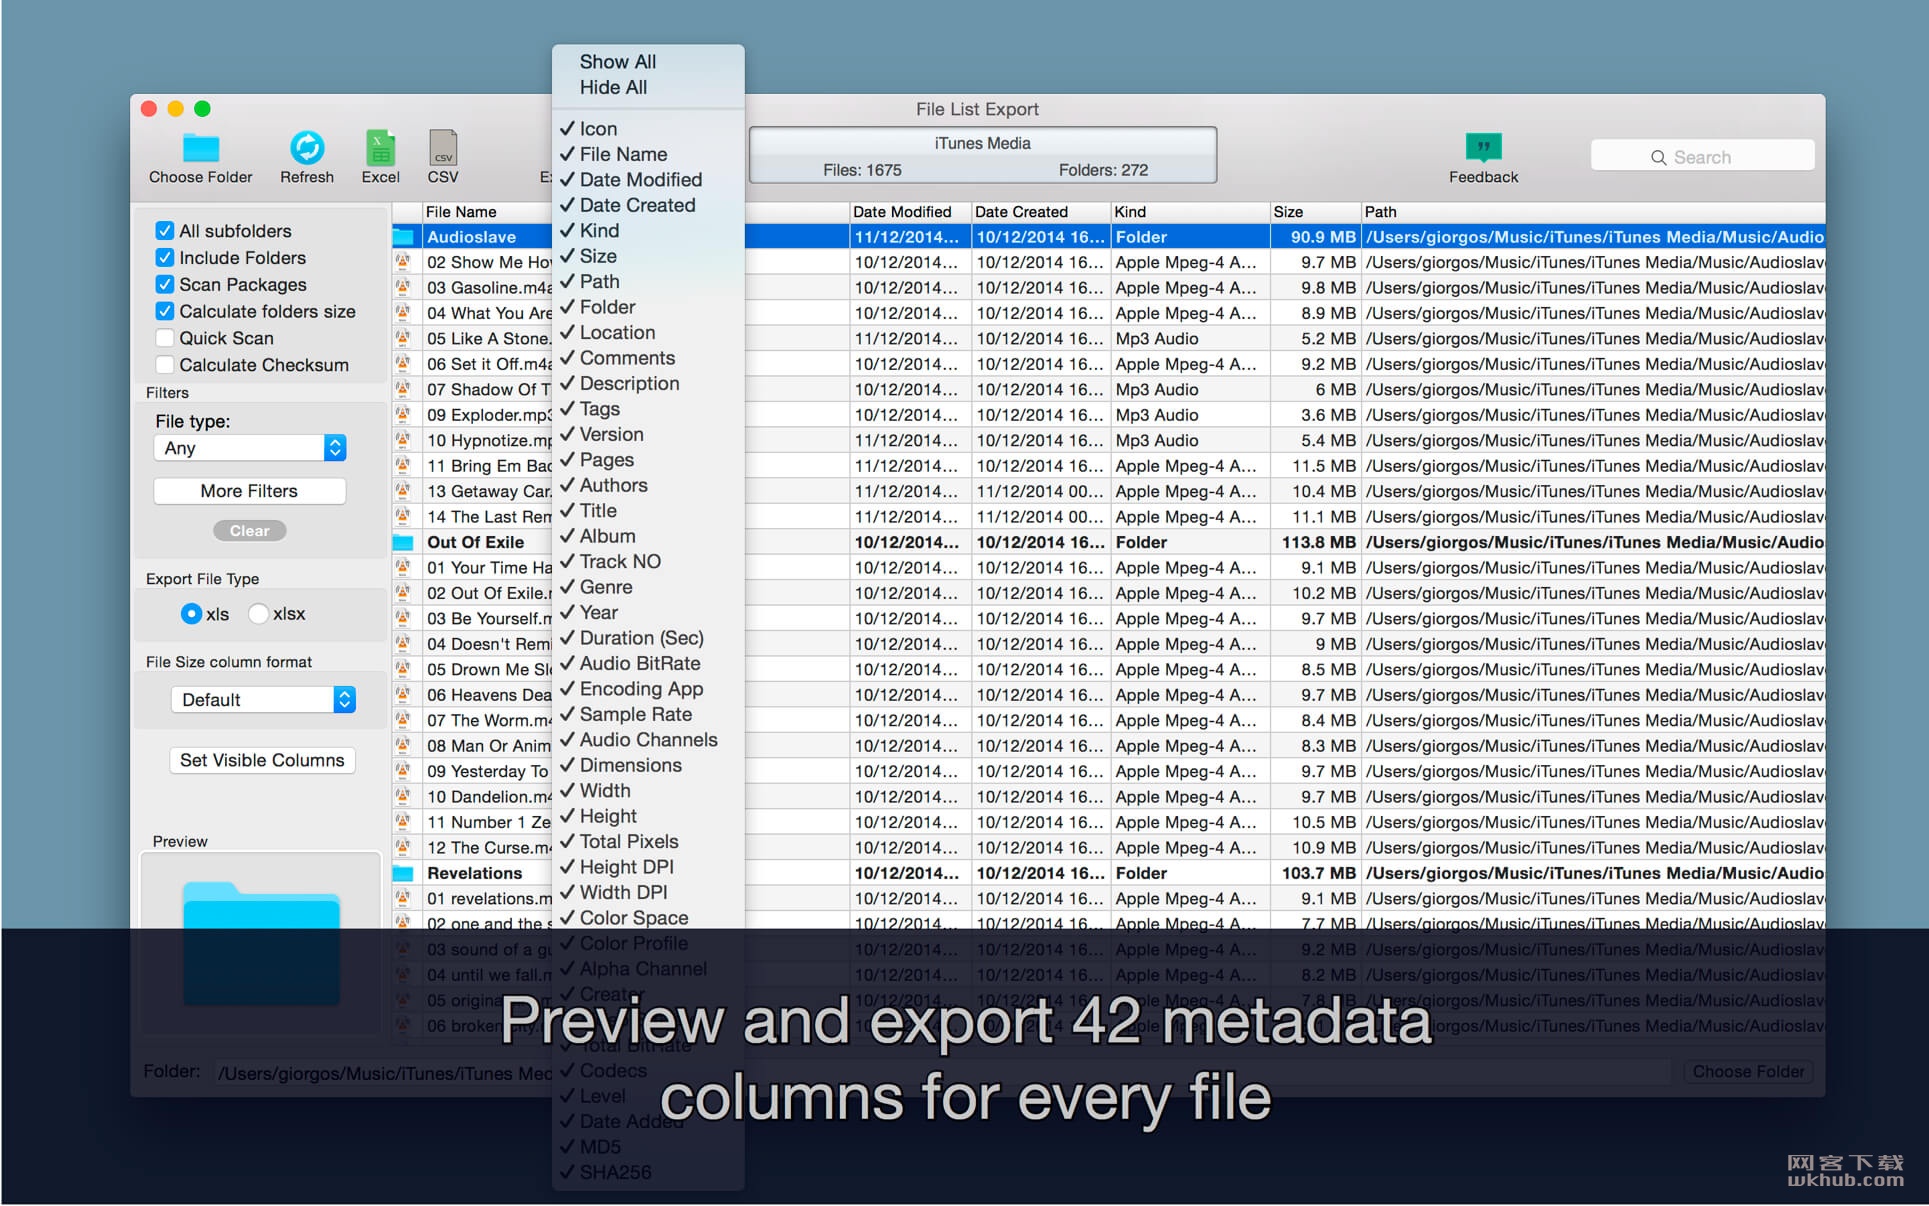Click the bottom-right Choose Folder button
The image size is (1929, 1206).
[x=1748, y=1071]
